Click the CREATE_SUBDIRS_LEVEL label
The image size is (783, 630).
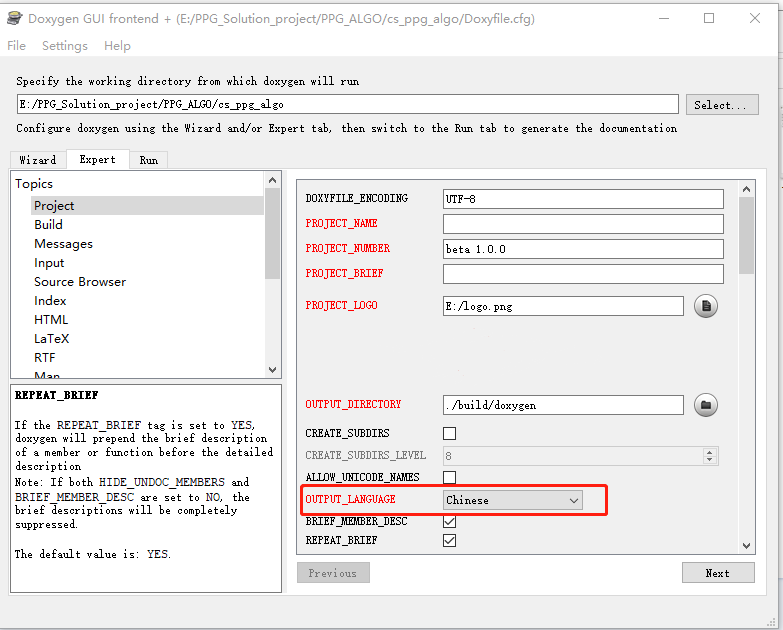(x=366, y=455)
